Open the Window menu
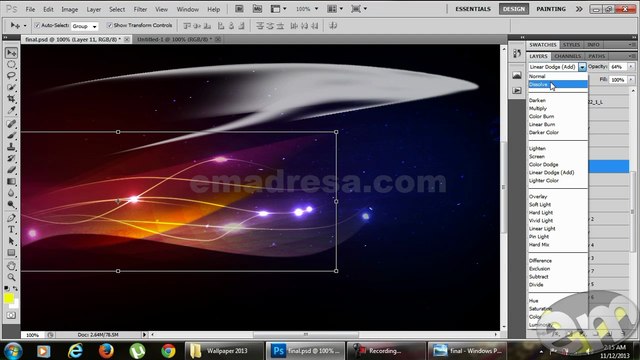The height and width of the screenshot is (360, 640). pos(187,9)
